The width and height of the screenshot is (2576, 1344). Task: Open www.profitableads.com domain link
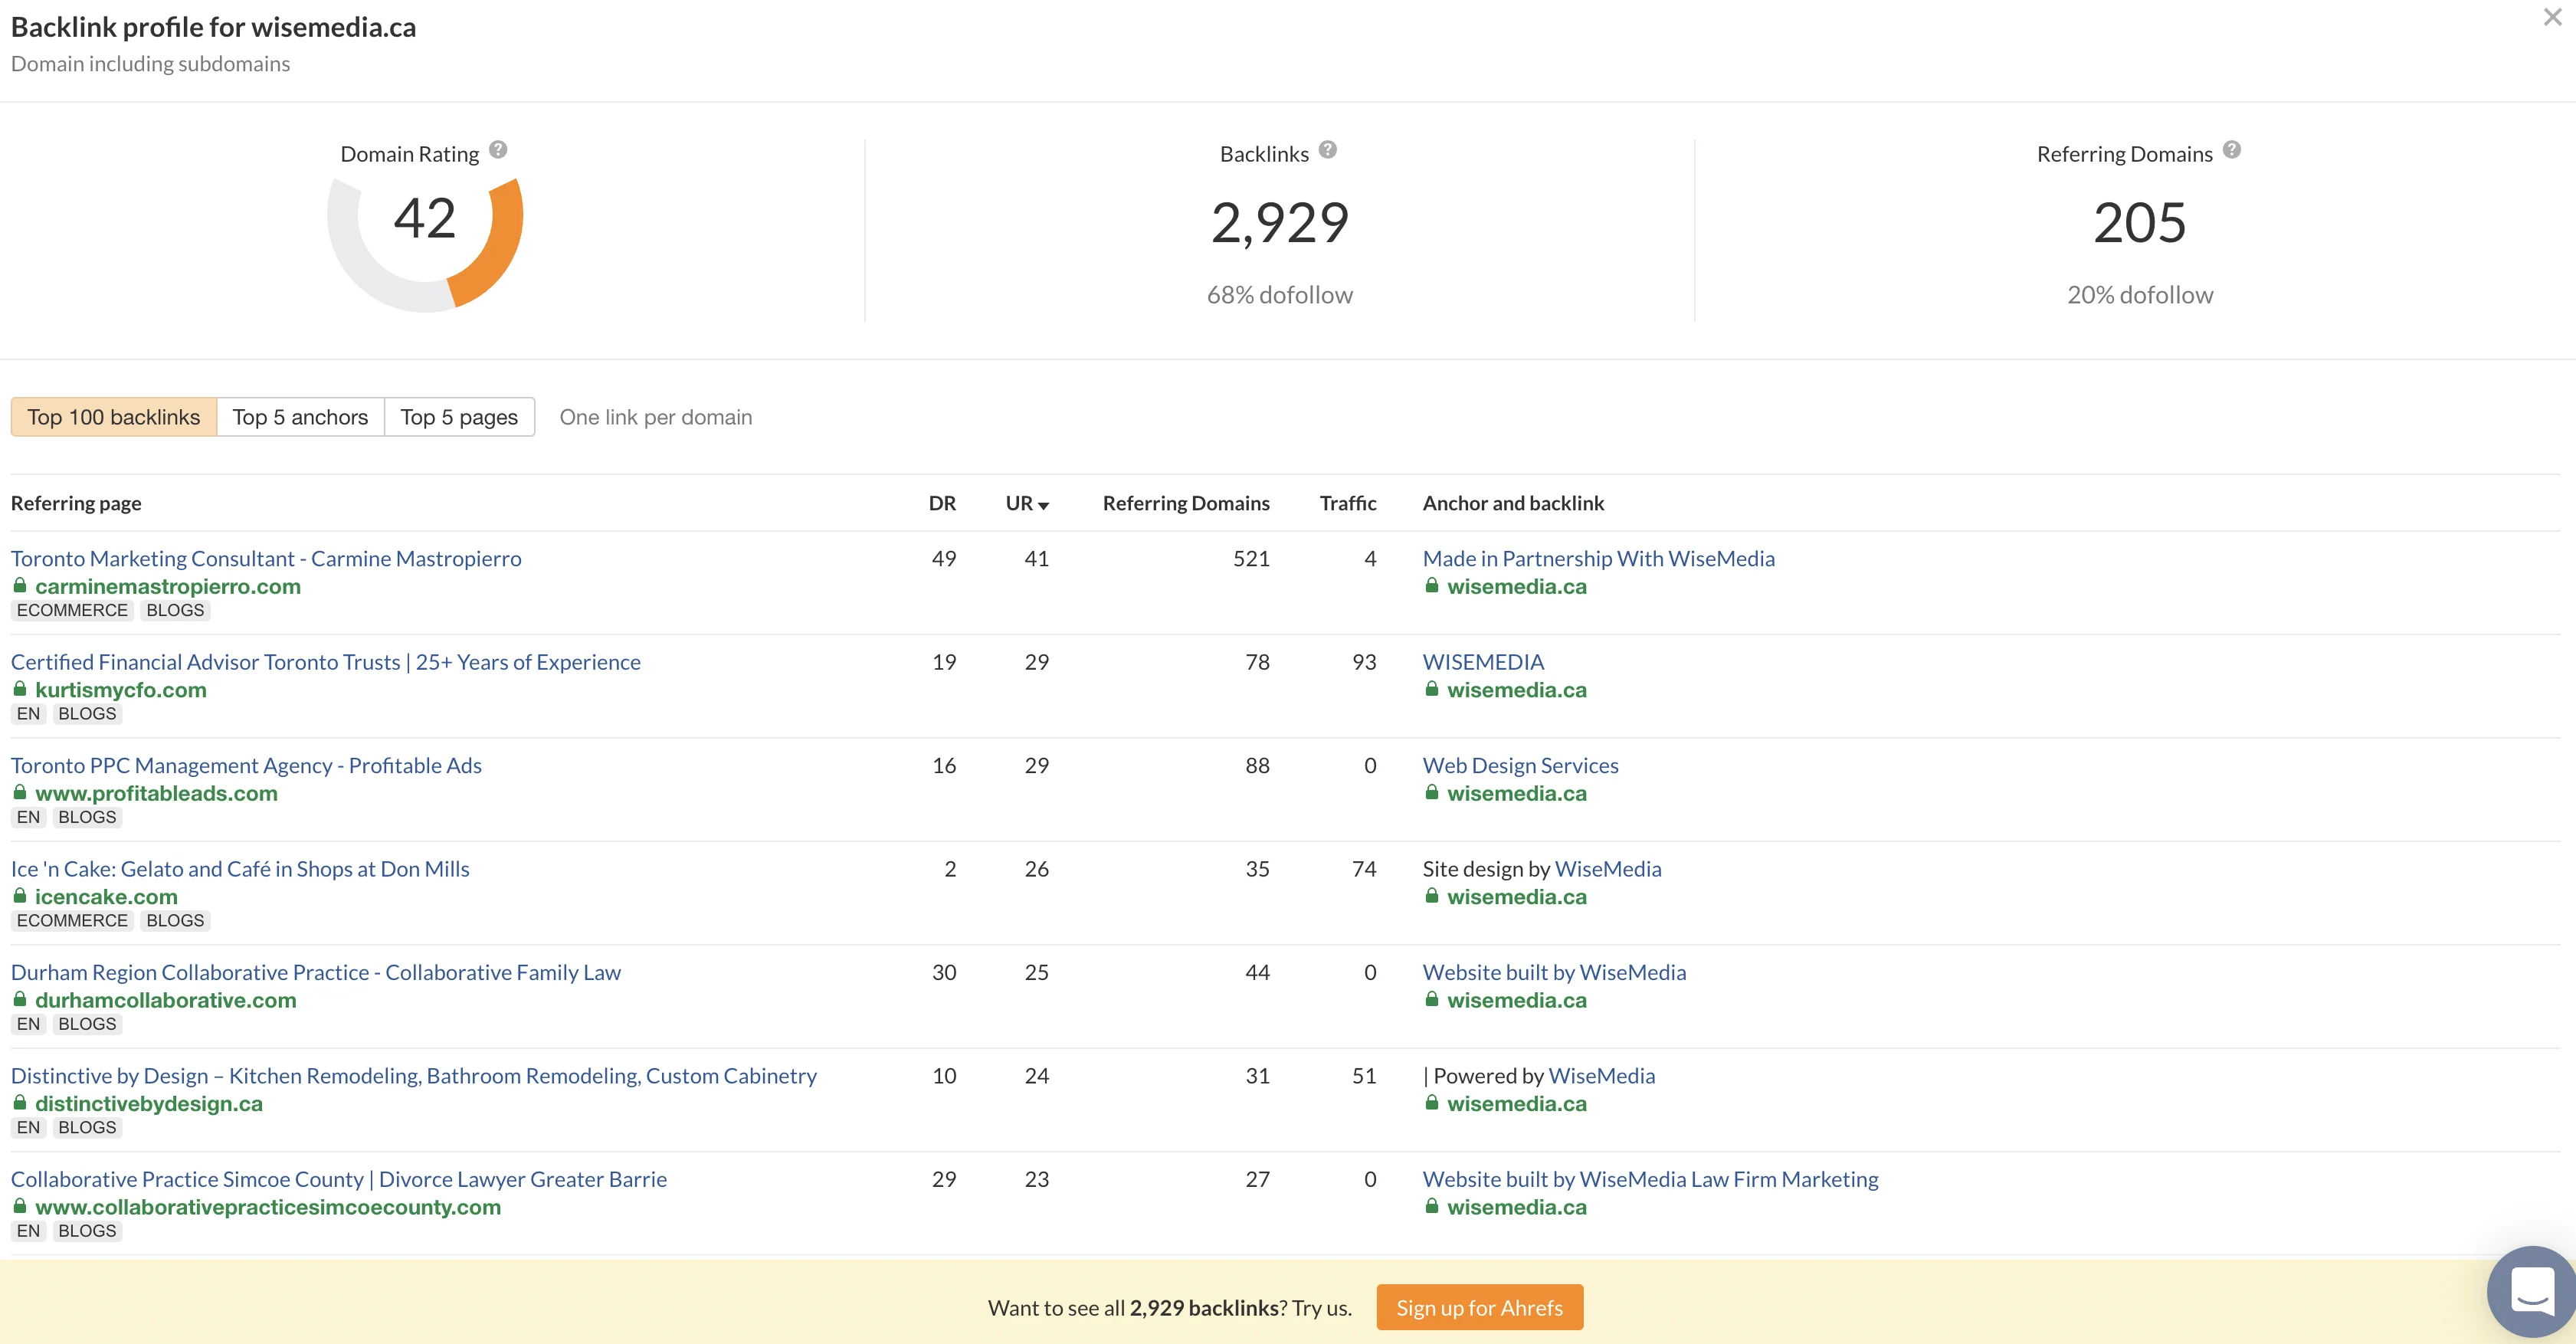point(156,793)
